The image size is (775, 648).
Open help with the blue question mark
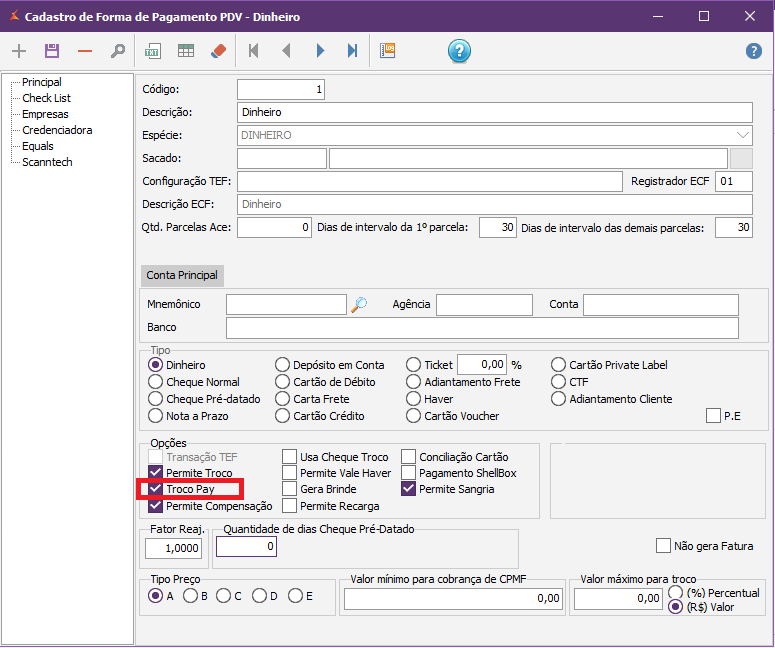pos(459,51)
